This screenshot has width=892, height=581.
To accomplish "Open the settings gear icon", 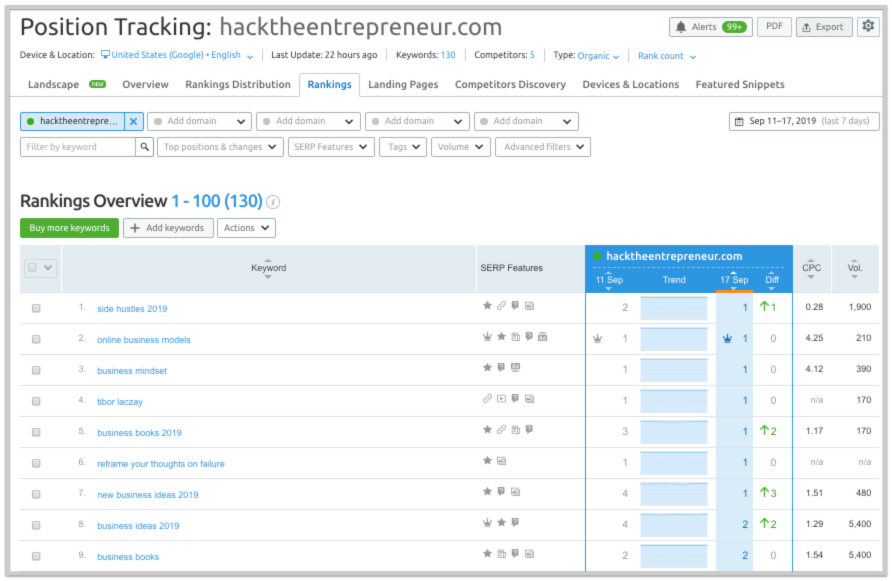I will pyautogui.click(x=868, y=26).
